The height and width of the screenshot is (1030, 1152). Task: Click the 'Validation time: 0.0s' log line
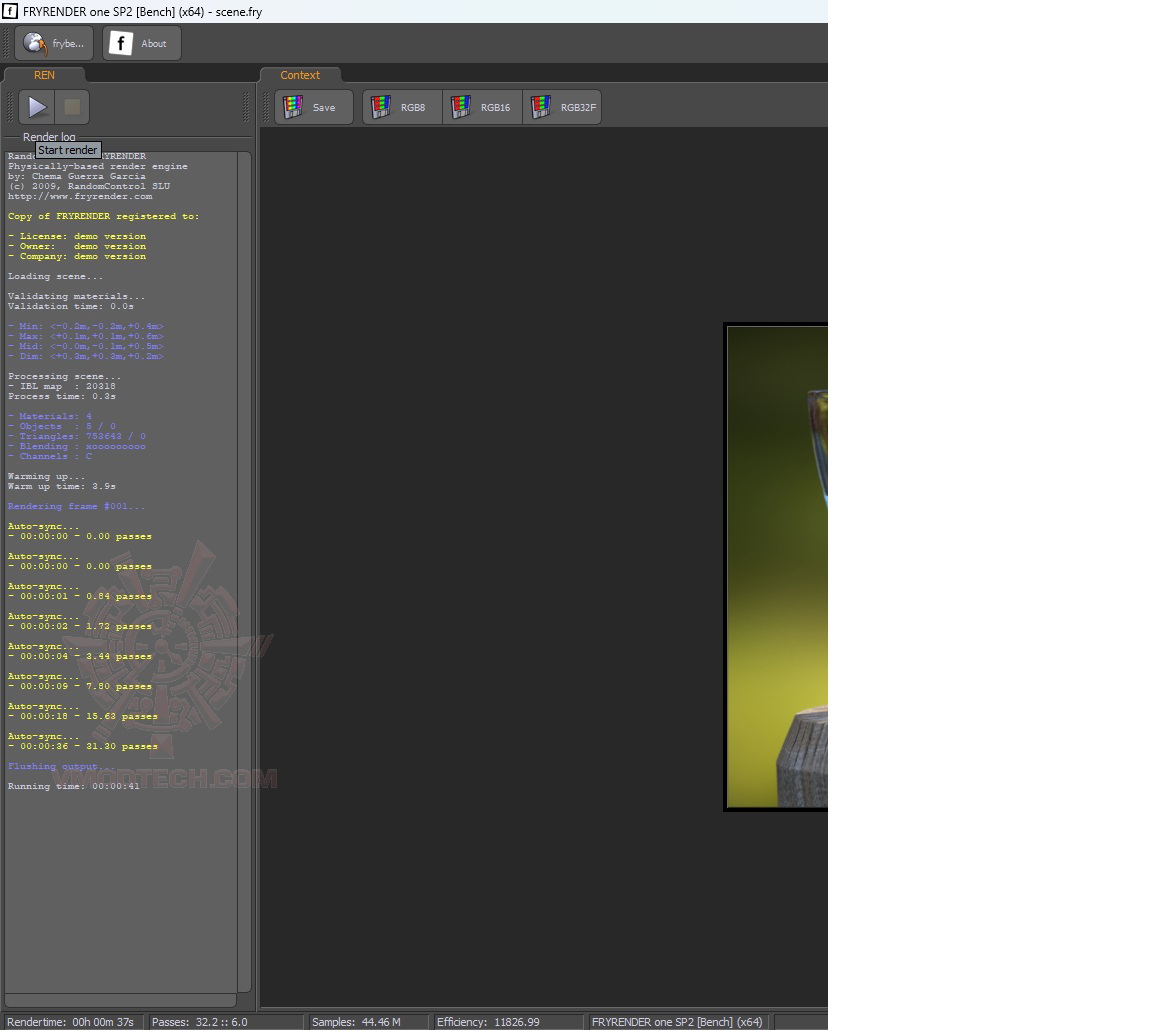[71, 306]
